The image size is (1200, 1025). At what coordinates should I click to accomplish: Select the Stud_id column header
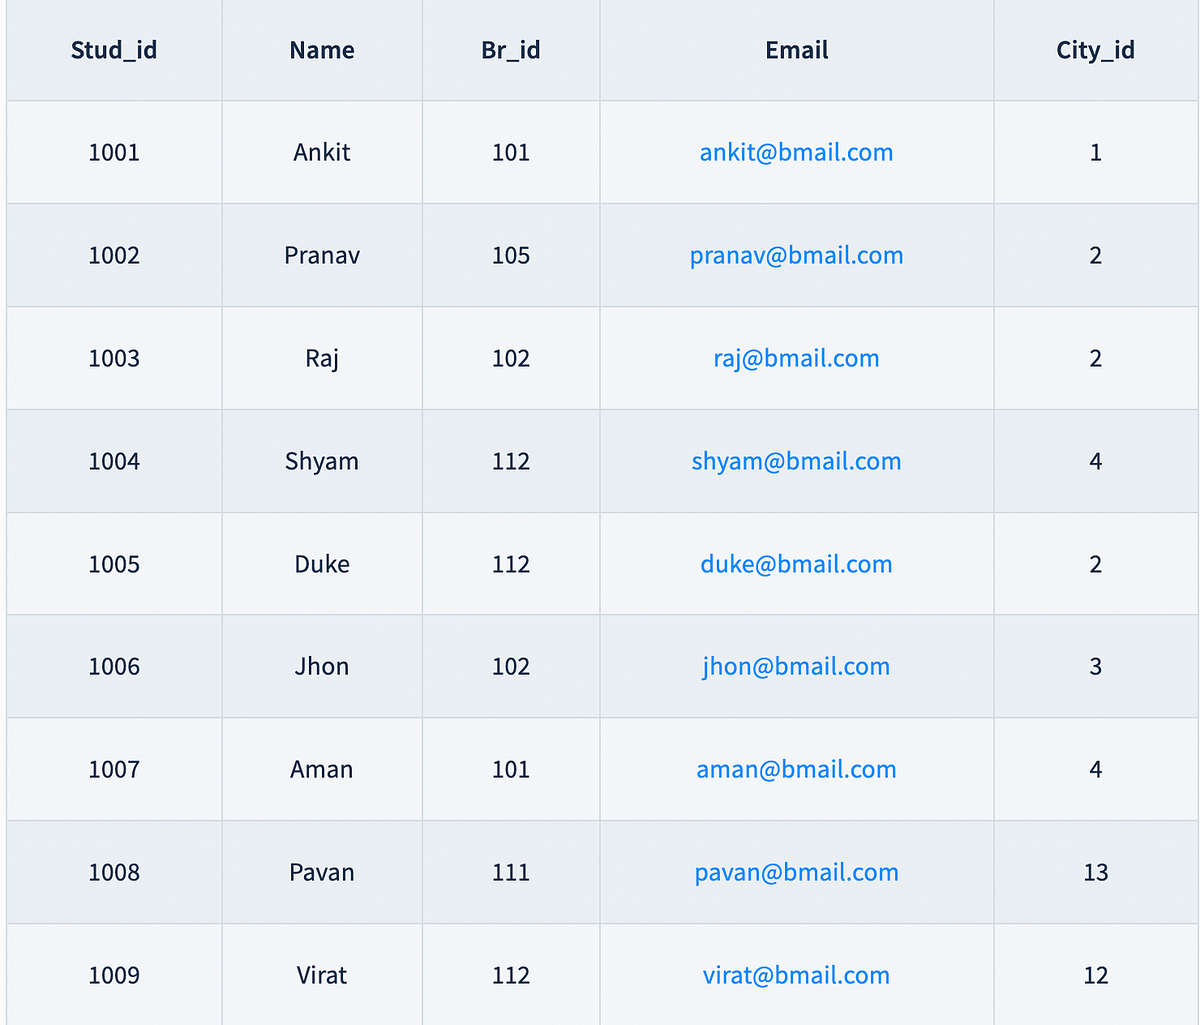(113, 50)
